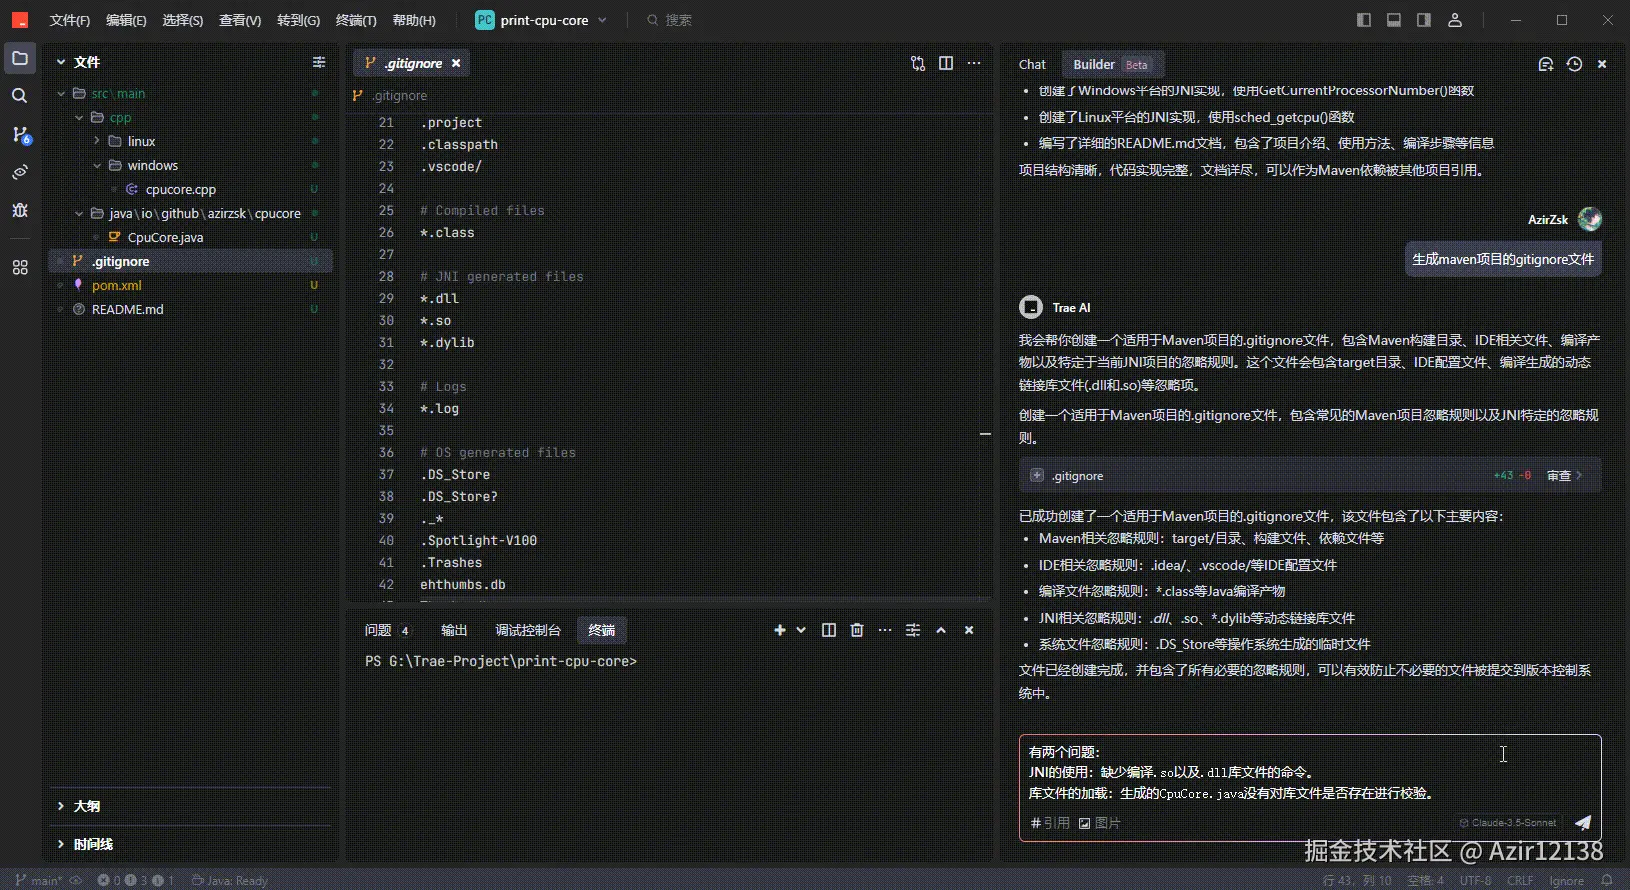The image size is (1630, 890).
Task: Open chat history clock icon
Action: (x=1574, y=64)
